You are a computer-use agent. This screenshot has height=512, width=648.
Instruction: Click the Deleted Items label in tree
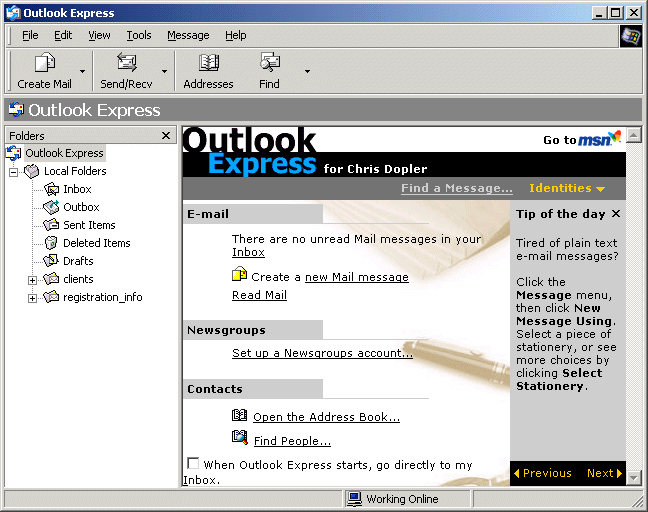pyautogui.click(x=97, y=243)
